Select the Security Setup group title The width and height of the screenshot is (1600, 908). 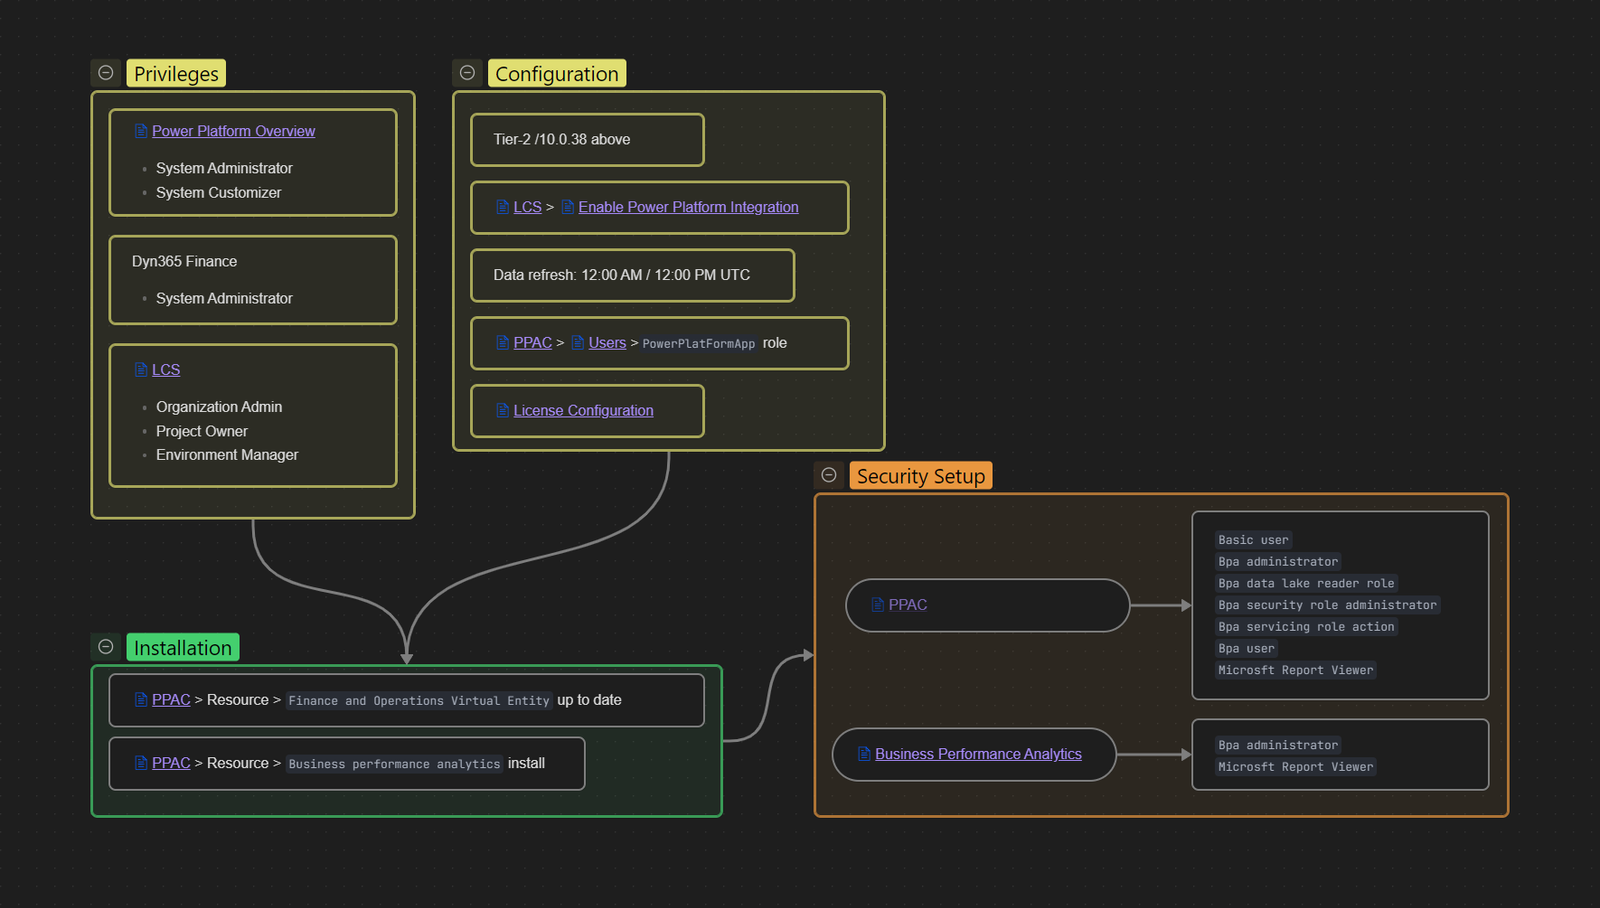point(921,475)
